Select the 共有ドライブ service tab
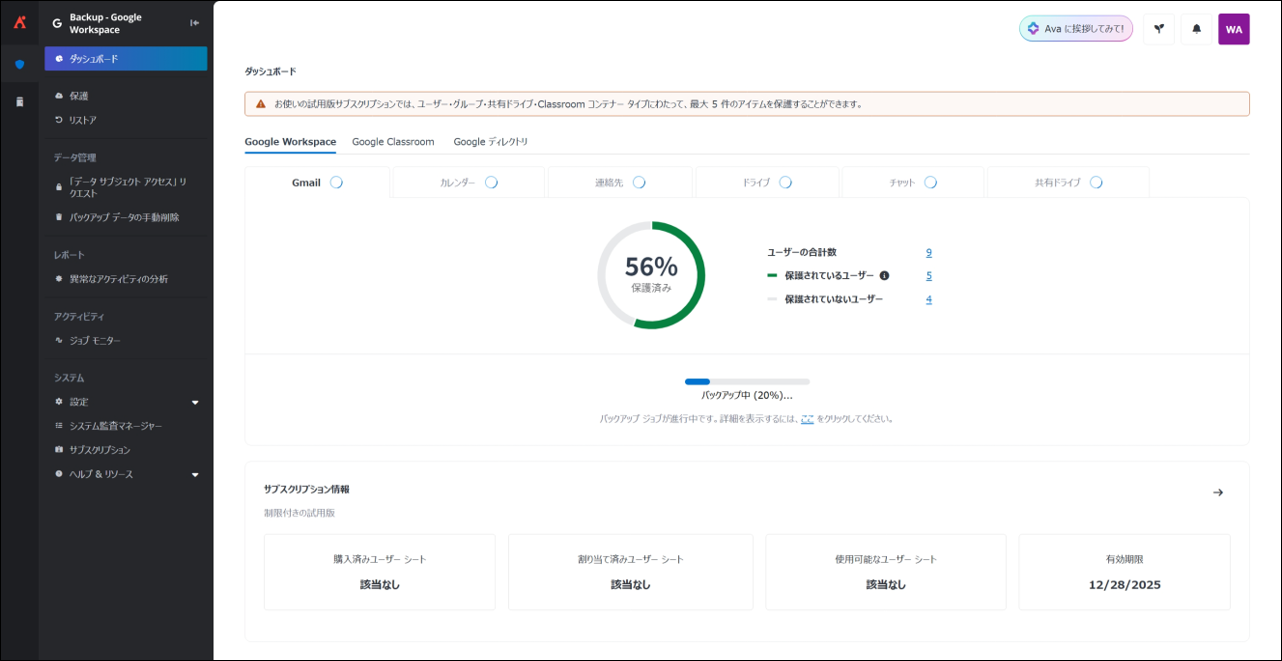The height and width of the screenshot is (661, 1282). pos(1066,183)
